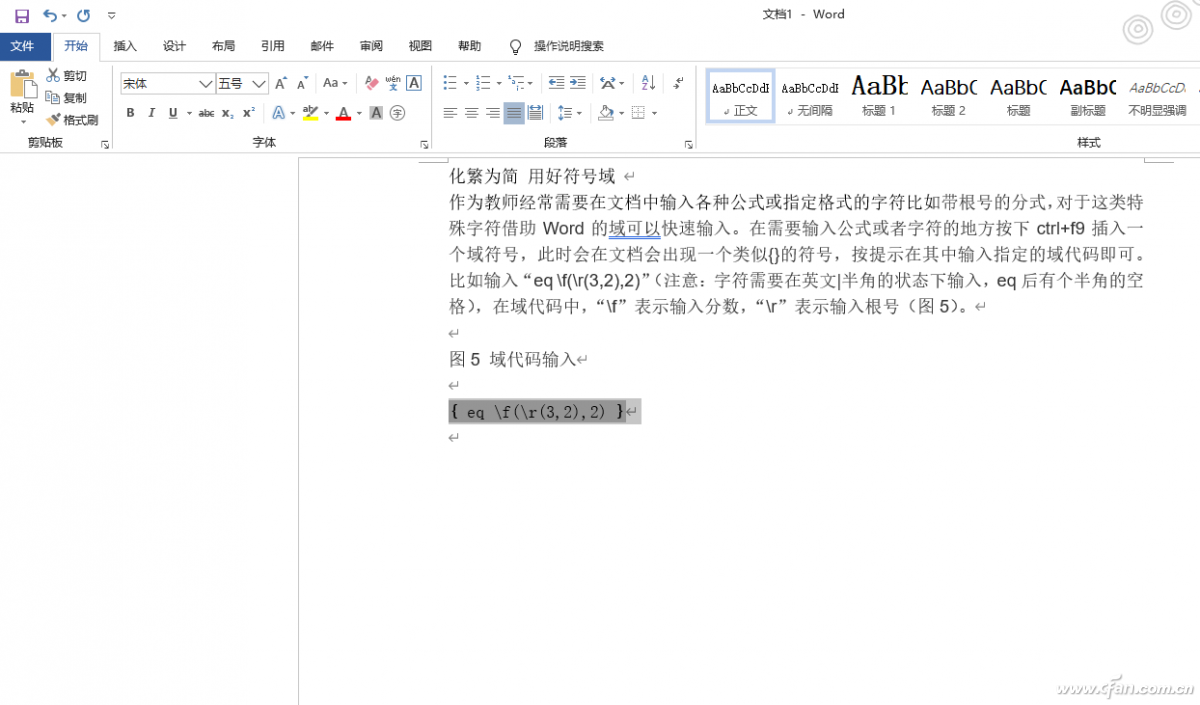Toggle Subscript formatting
The width and height of the screenshot is (1200, 705).
pyautogui.click(x=227, y=113)
